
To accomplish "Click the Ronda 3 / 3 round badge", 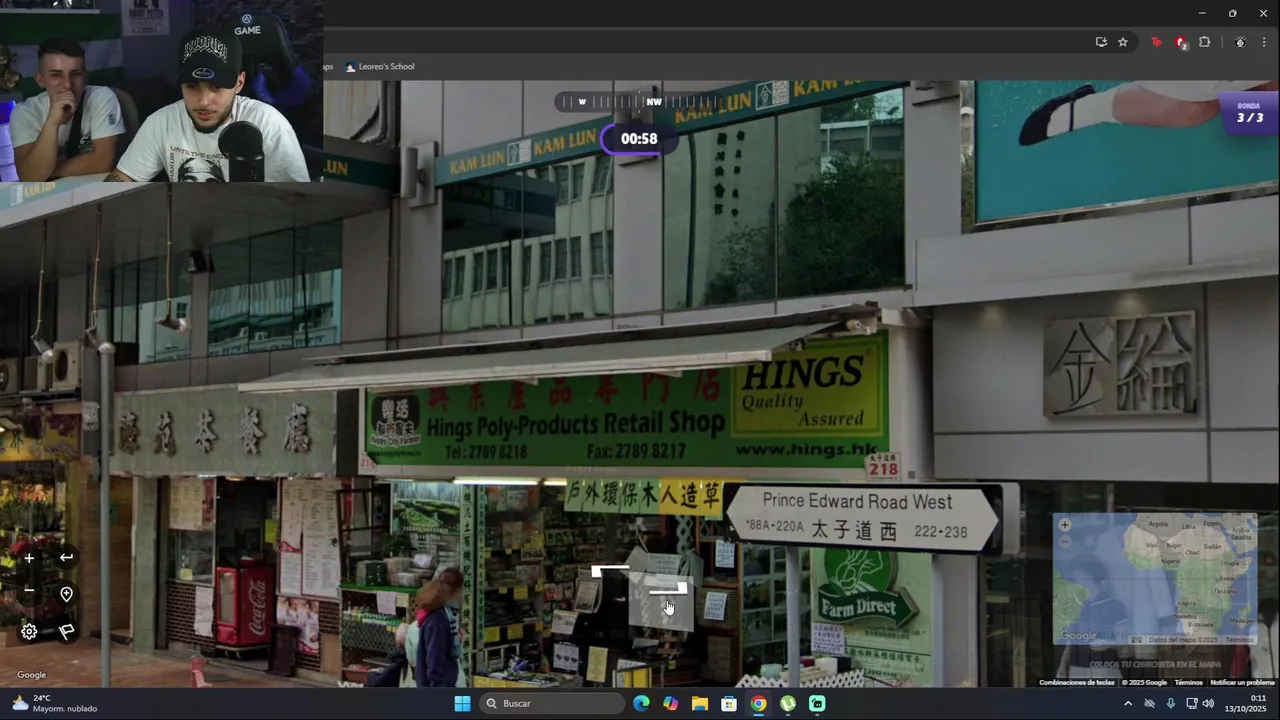I will pos(1249,113).
